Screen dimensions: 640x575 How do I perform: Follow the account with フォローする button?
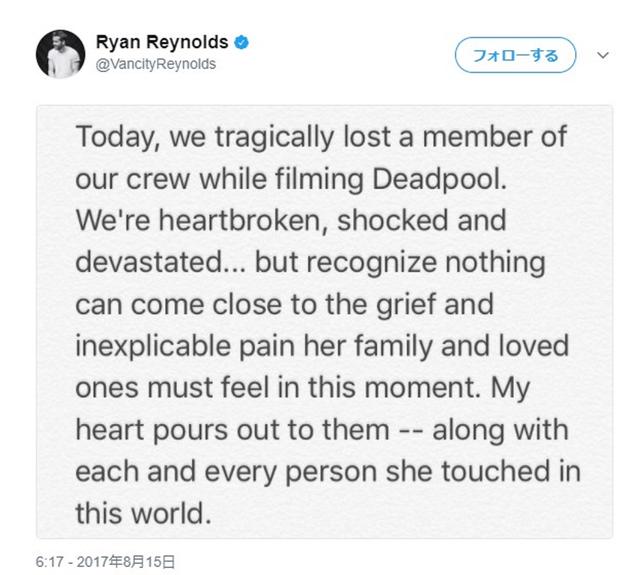515,55
